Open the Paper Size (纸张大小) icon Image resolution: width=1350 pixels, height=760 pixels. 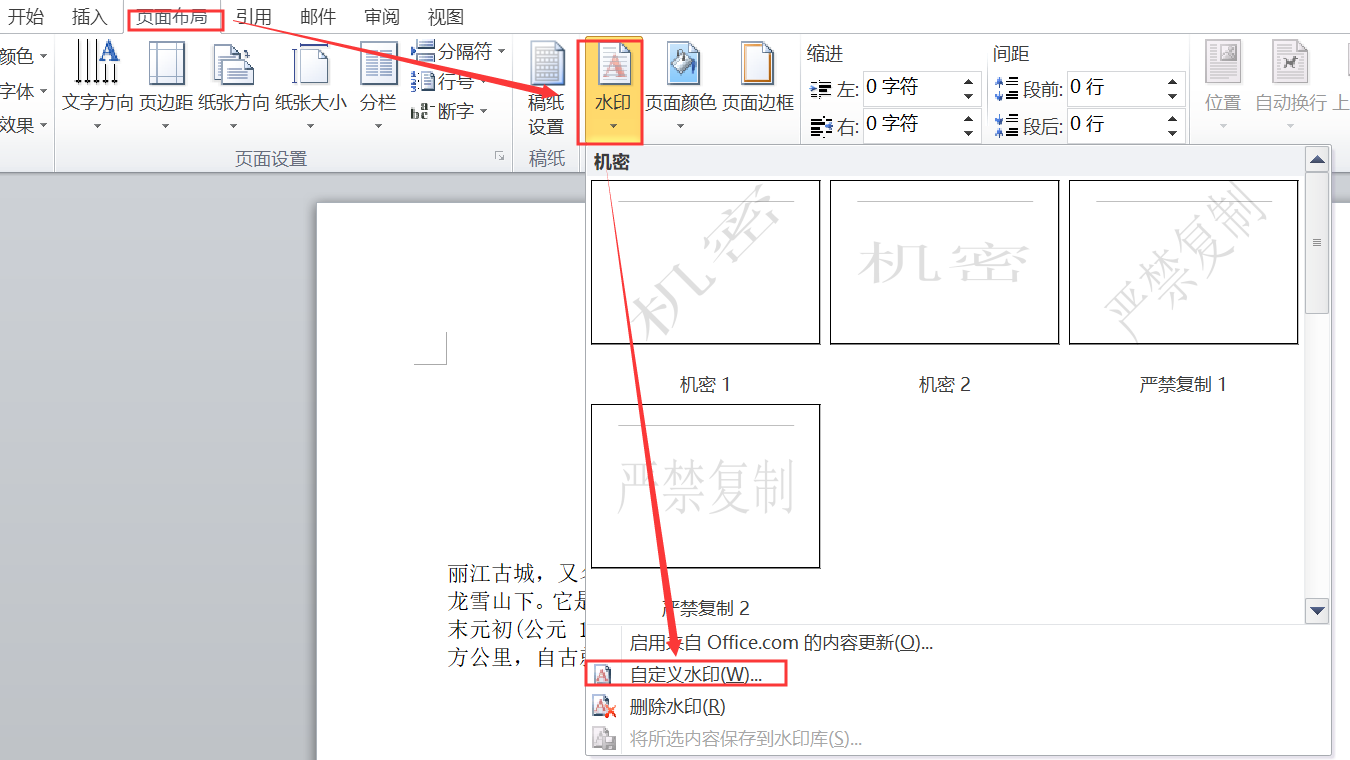311,86
